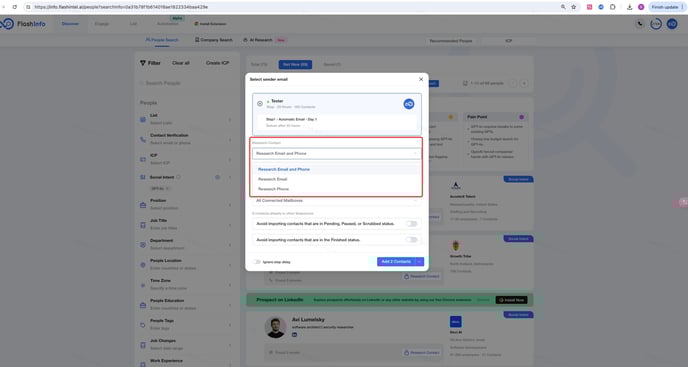Click the Create ICP button
The height and width of the screenshot is (367, 688).
click(x=218, y=63)
